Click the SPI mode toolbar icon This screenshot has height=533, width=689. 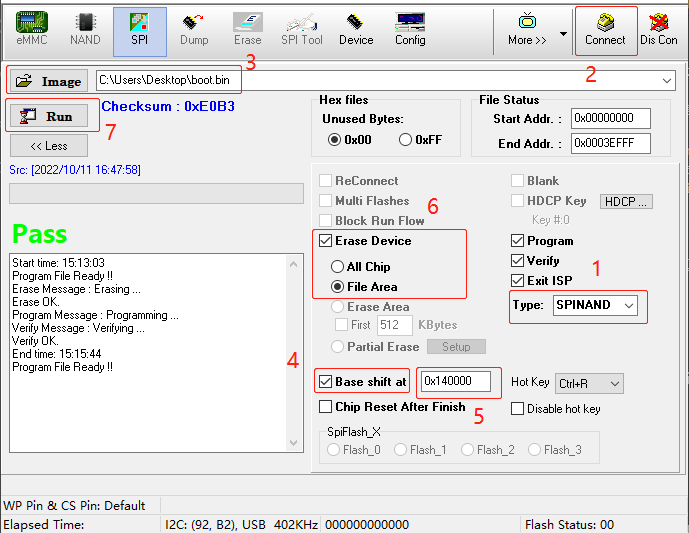[139, 28]
